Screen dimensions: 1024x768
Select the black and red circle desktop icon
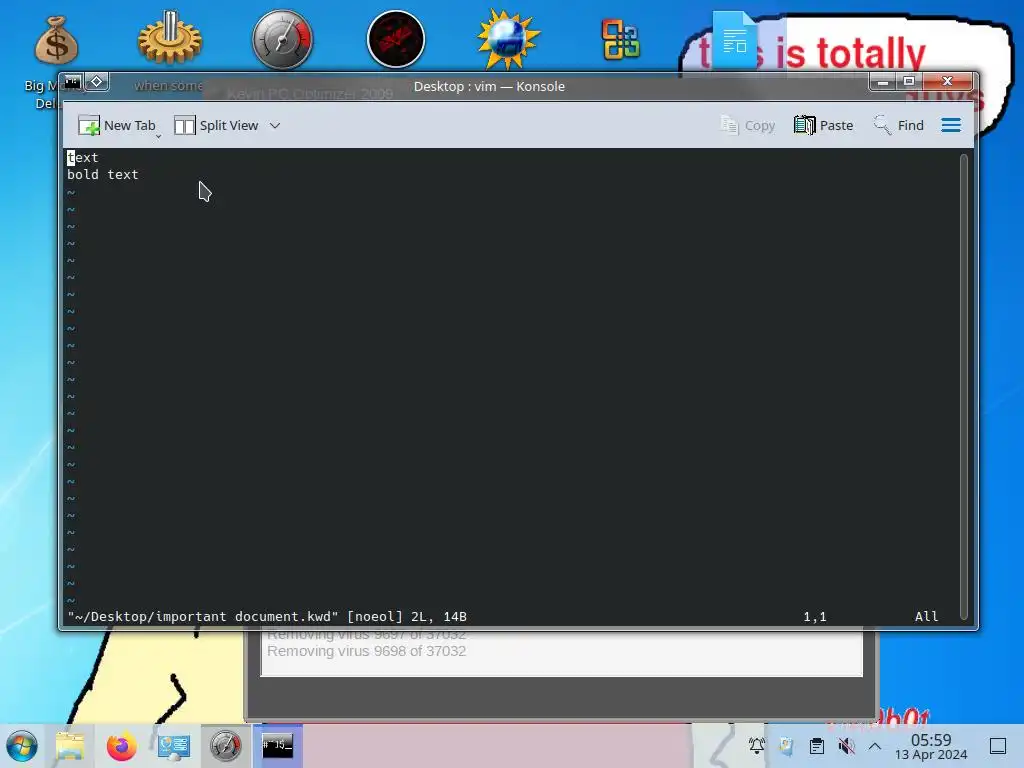coord(396,39)
